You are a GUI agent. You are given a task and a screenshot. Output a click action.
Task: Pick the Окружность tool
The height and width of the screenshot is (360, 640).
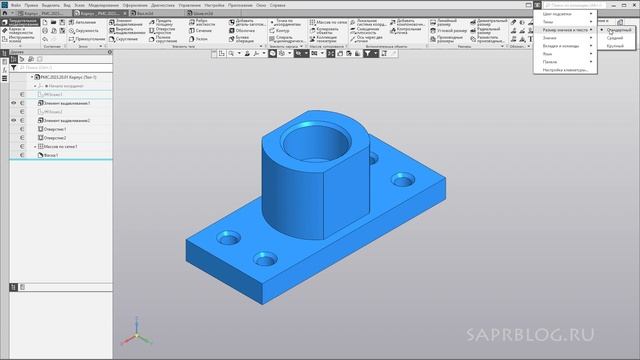point(84,31)
